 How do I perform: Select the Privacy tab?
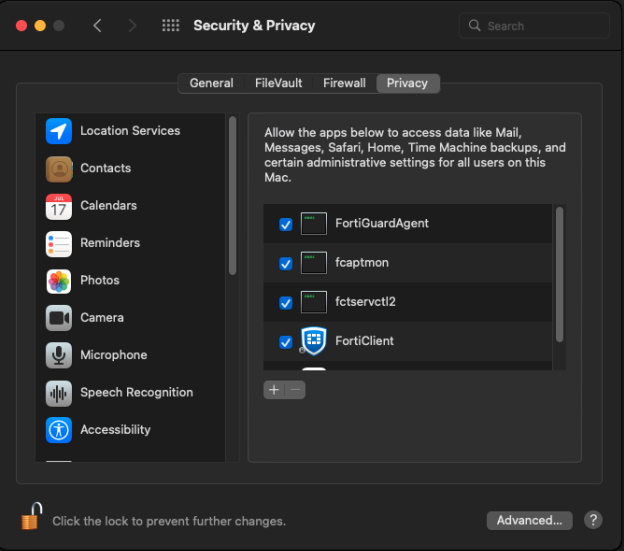[408, 83]
